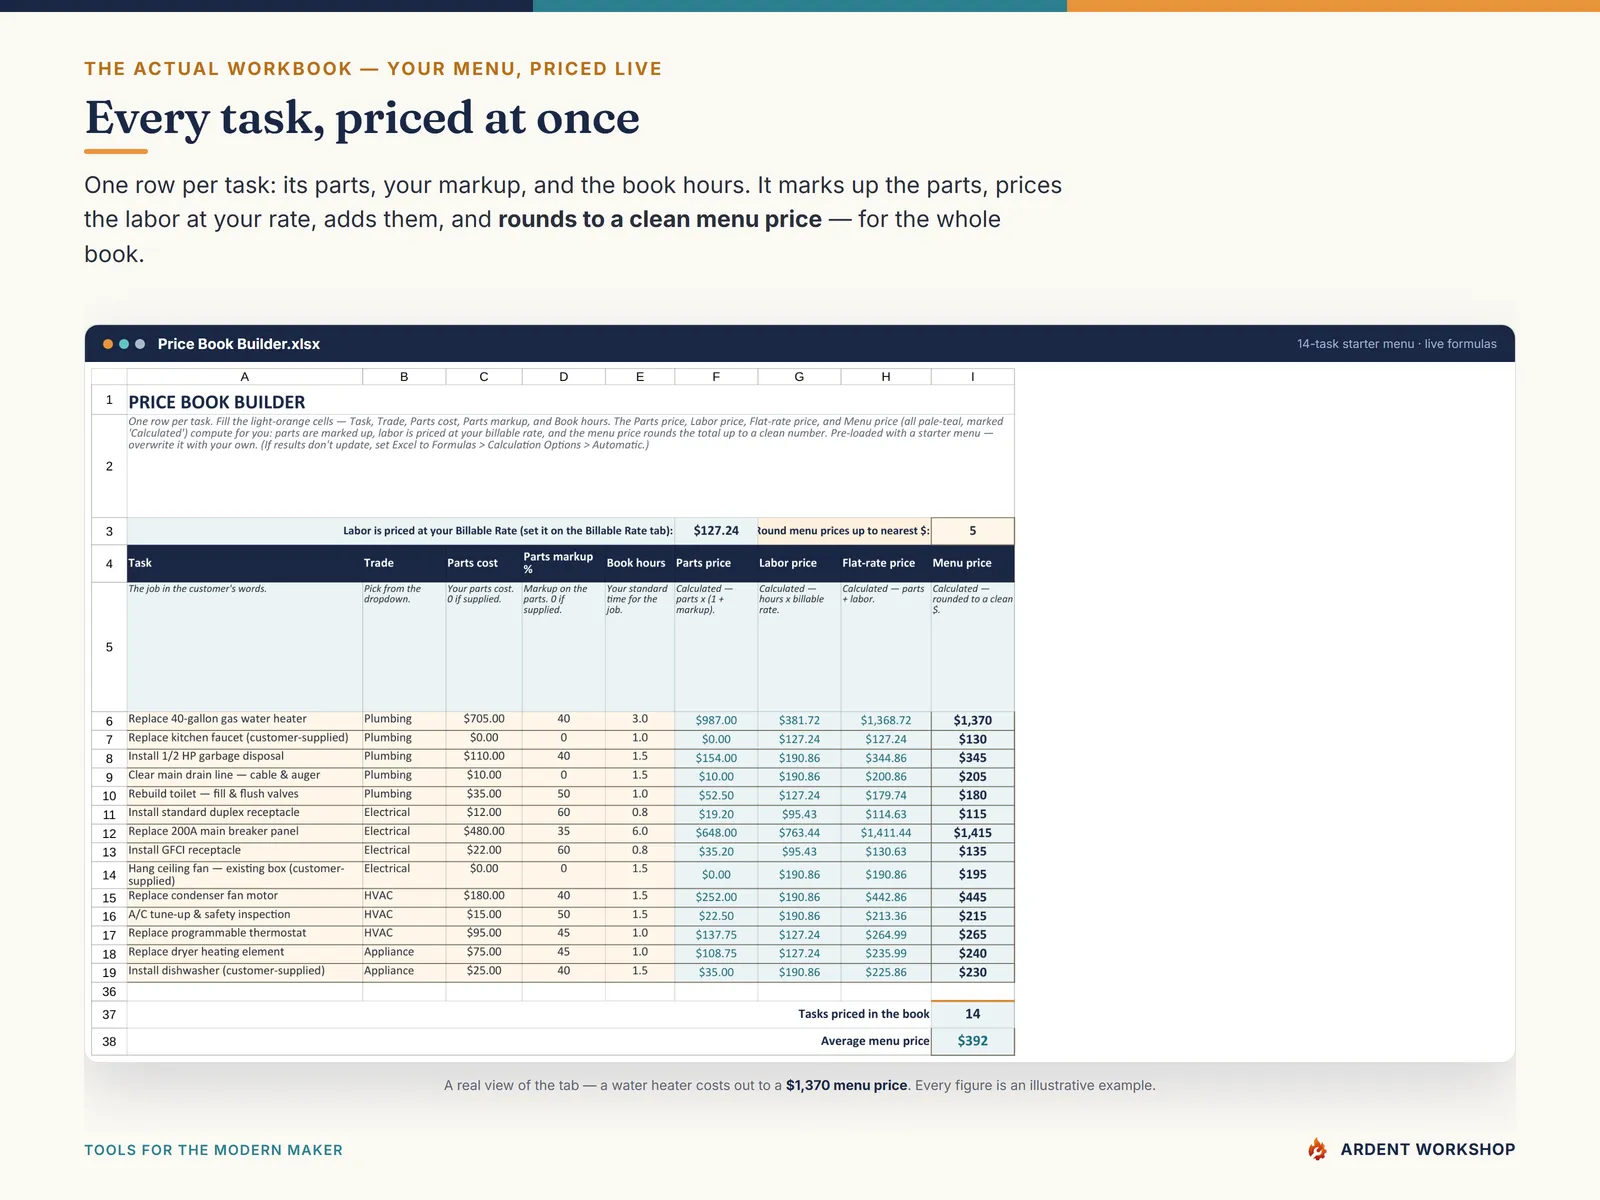The height and width of the screenshot is (1200, 1600).
Task: Click Trade dropdown cell for Install dishwasher
Action: coord(404,971)
